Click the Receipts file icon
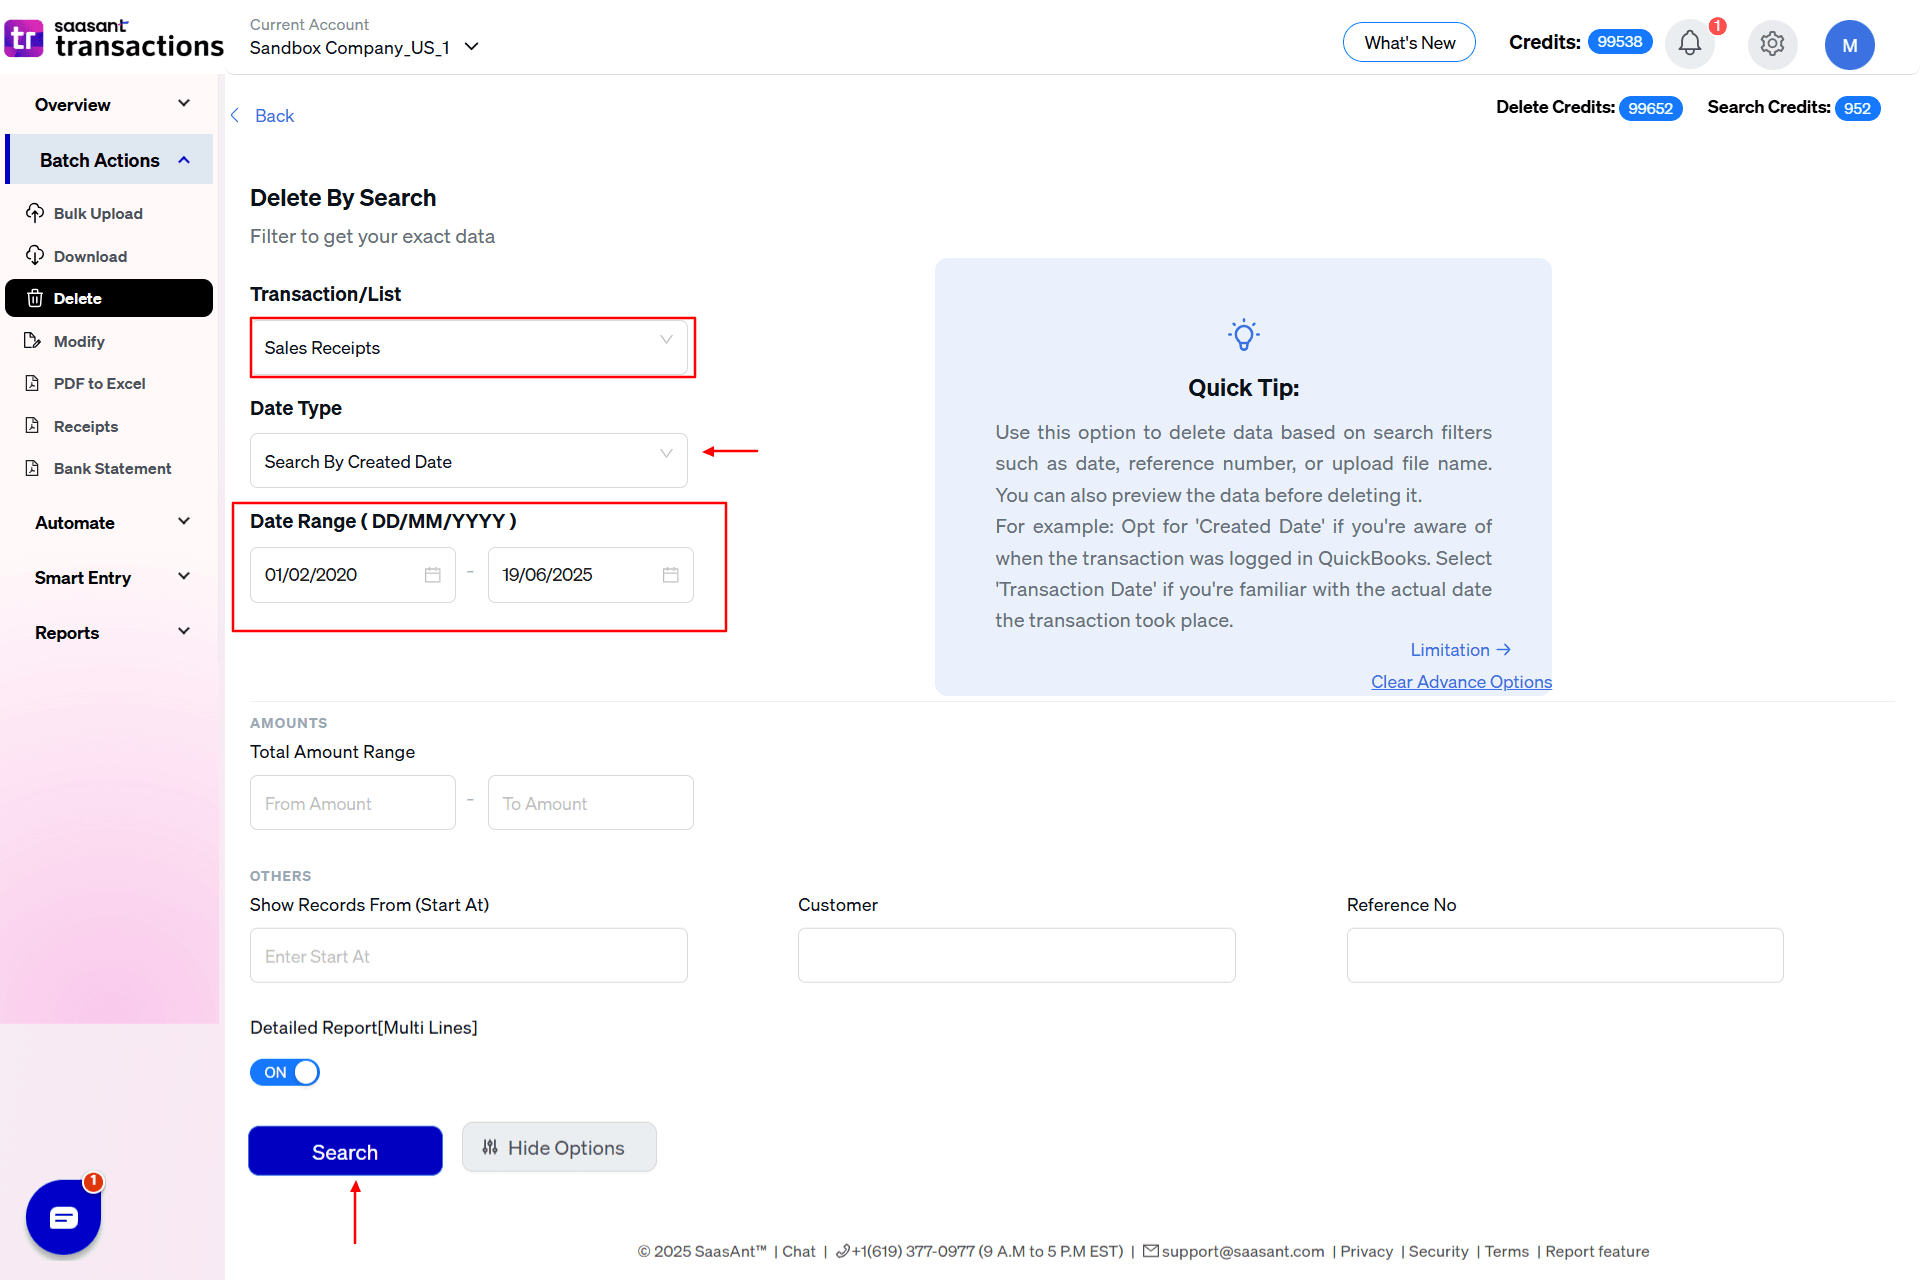Screen dimensions: 1920x1281 [32, 426]
